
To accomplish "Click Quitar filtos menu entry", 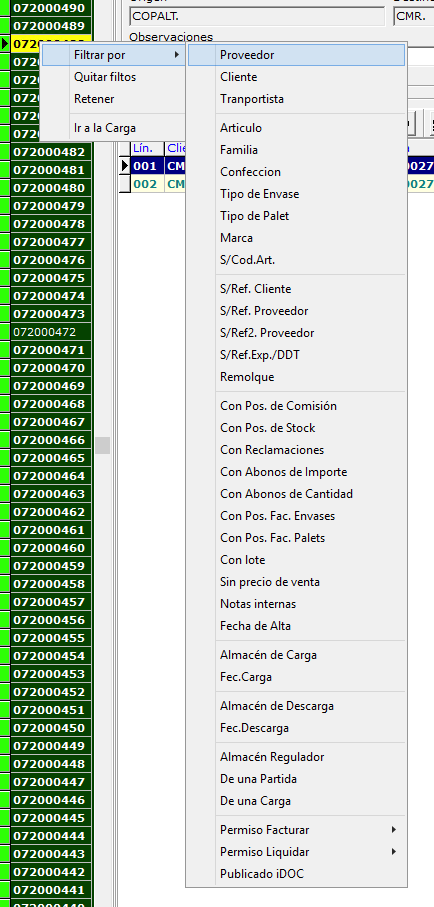I will click(x=113, y=77).
